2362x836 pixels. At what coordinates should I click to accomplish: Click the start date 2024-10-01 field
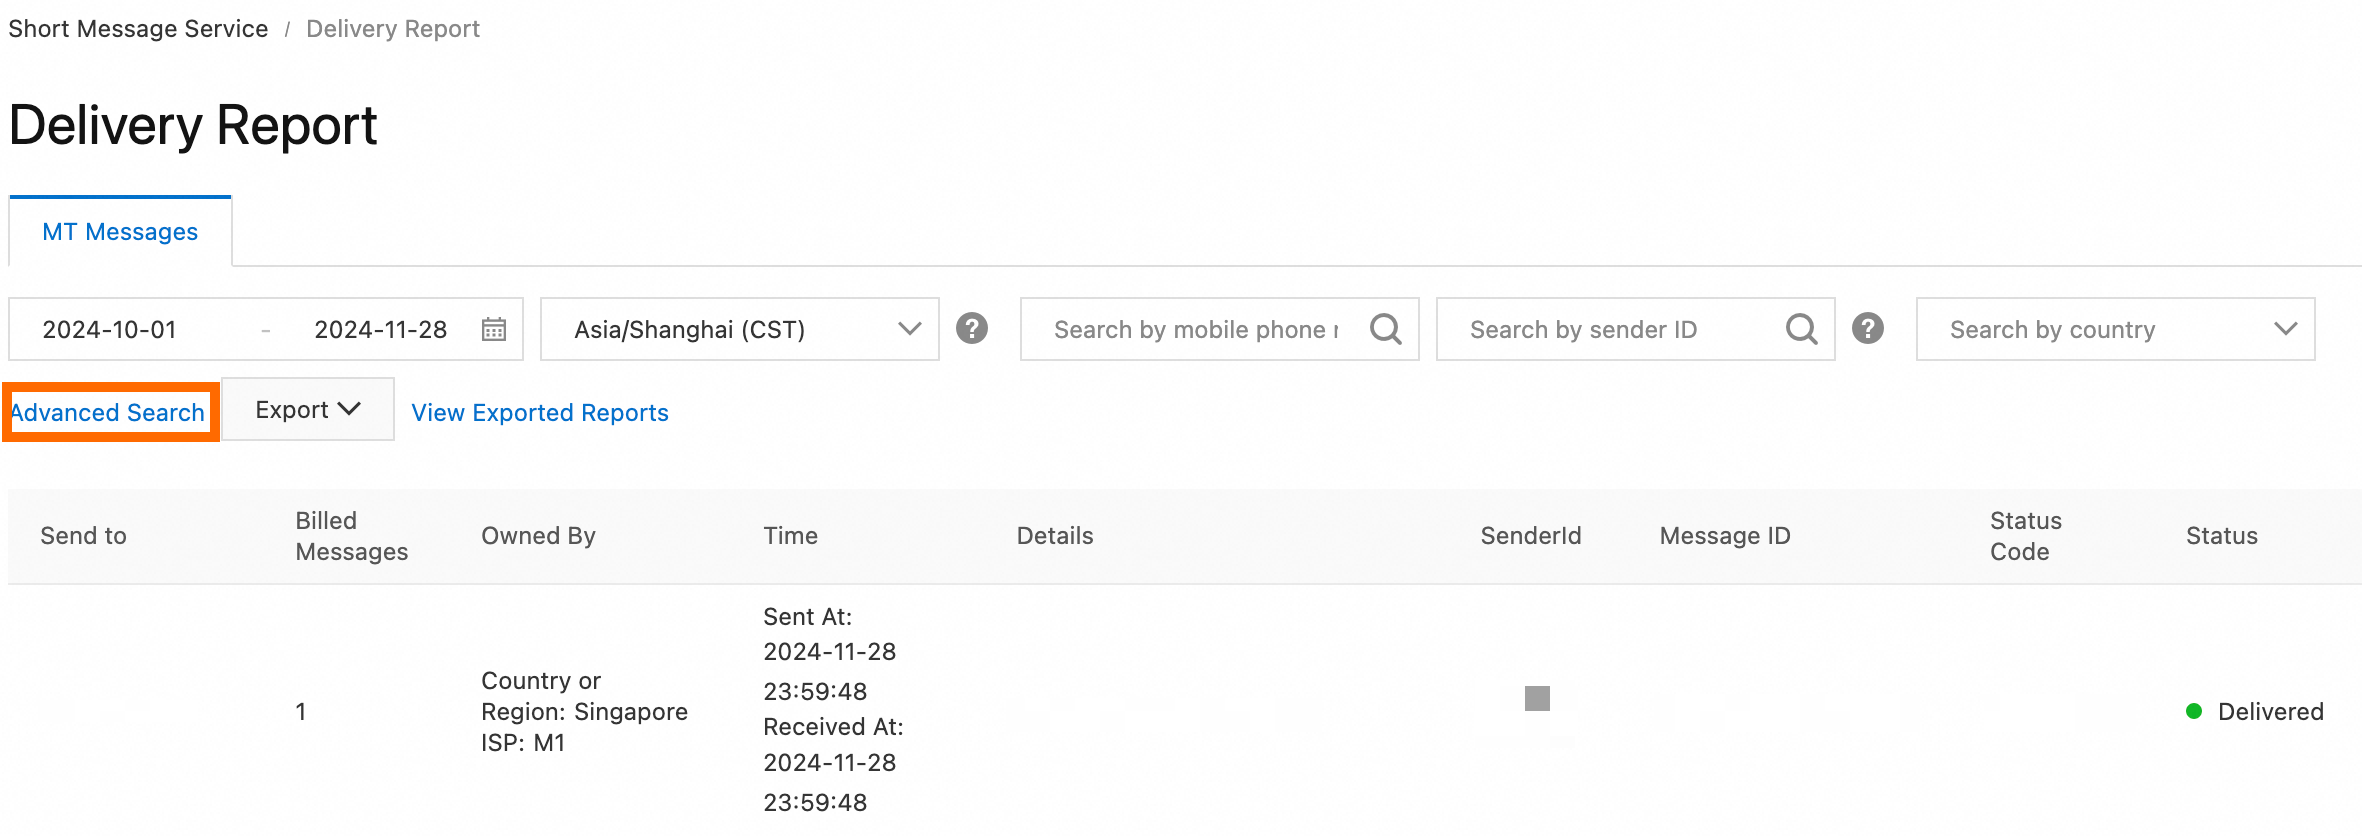tap(110, 330)
